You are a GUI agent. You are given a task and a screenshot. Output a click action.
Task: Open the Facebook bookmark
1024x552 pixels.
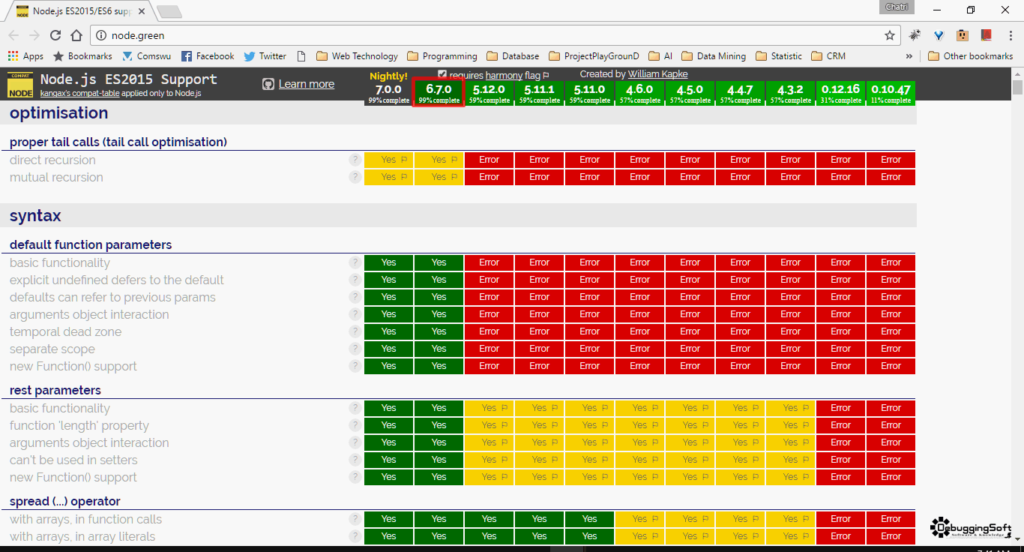(x=208, y=56)
